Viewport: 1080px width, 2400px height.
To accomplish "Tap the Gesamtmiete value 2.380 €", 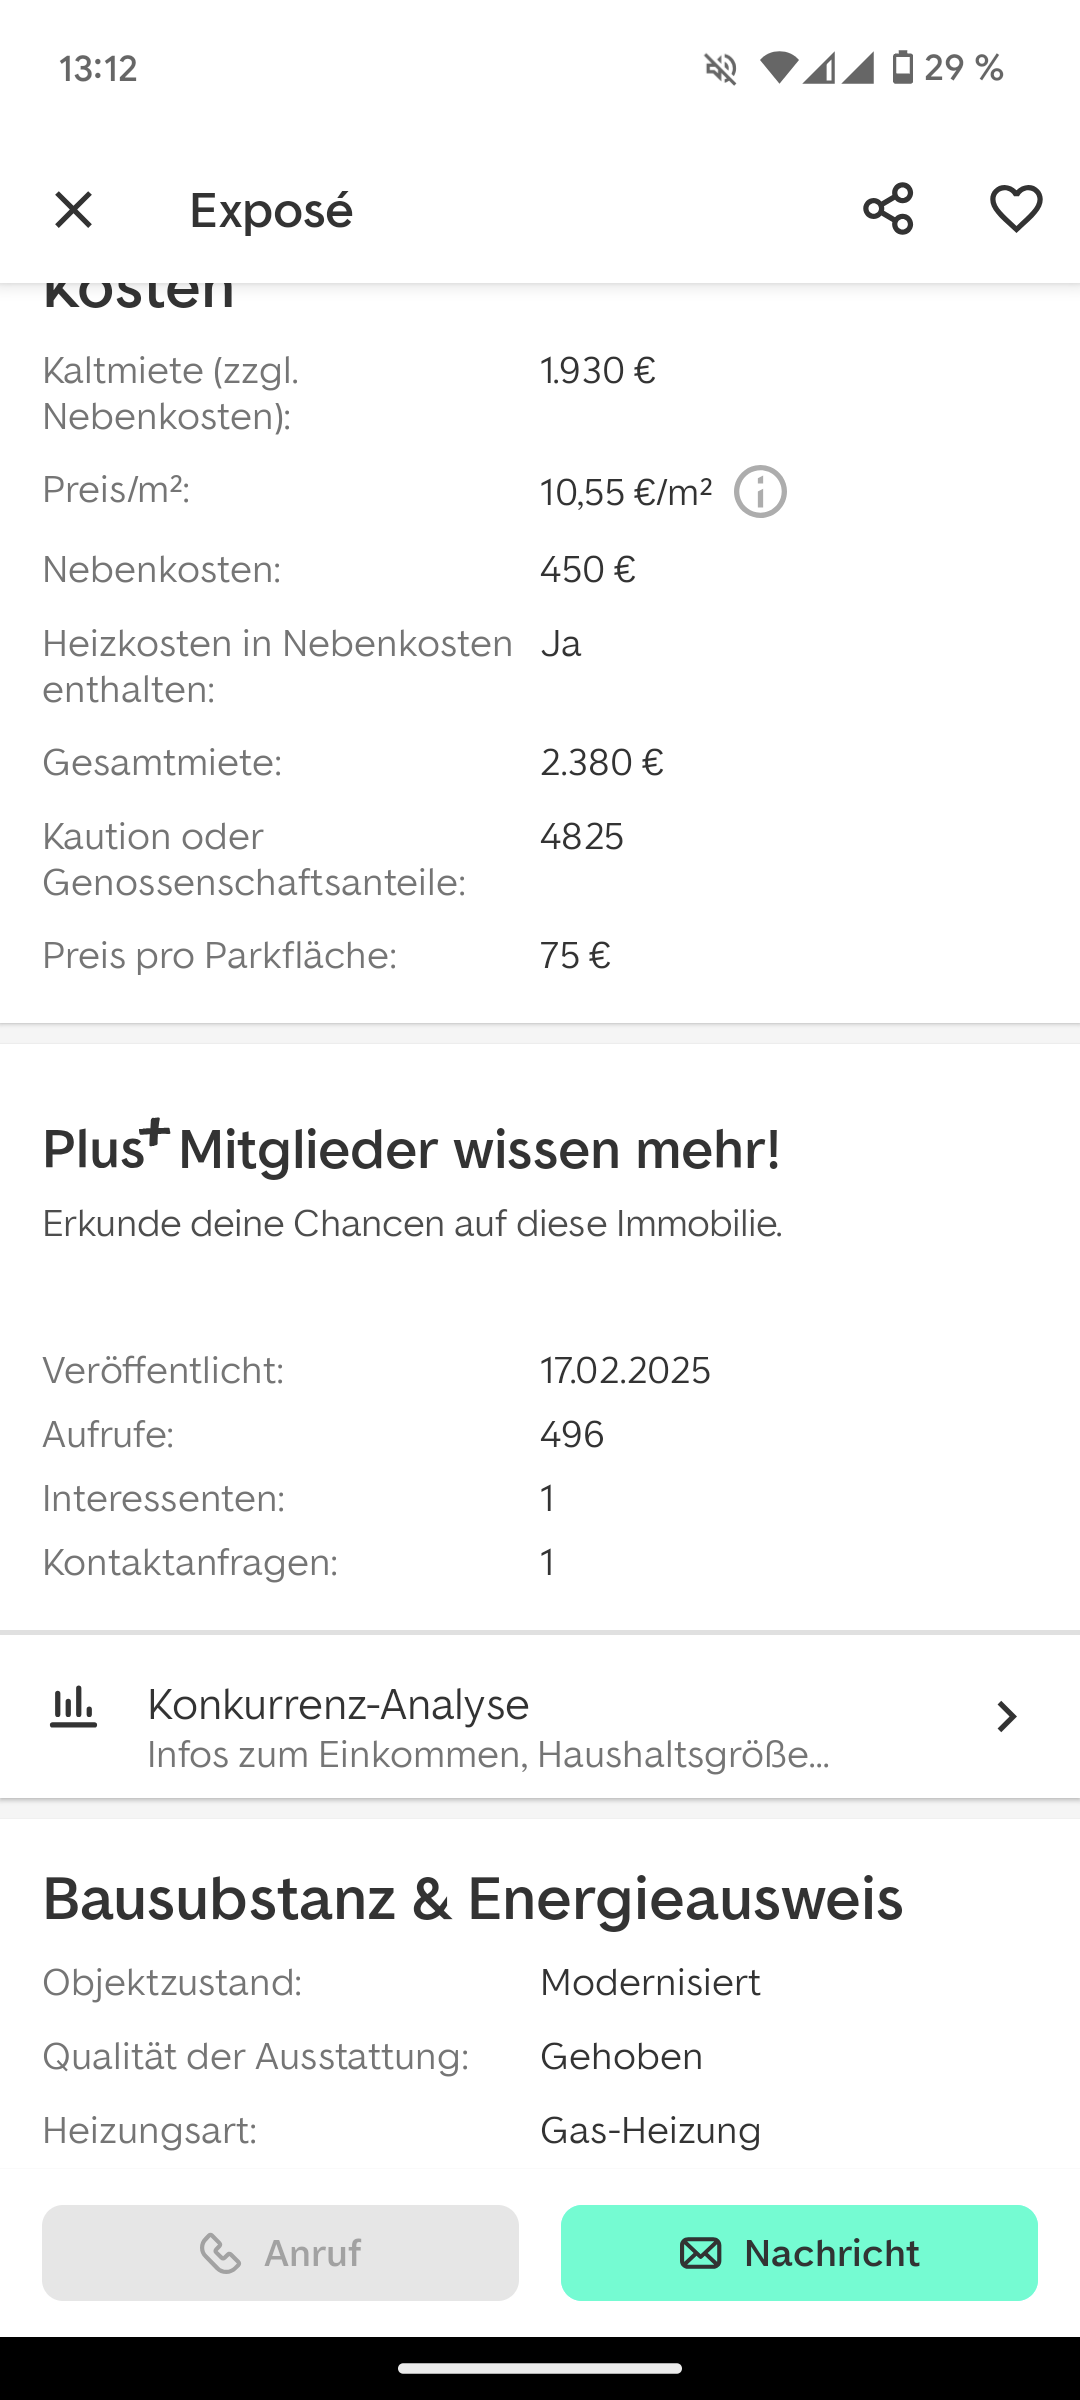I will 601,763.
